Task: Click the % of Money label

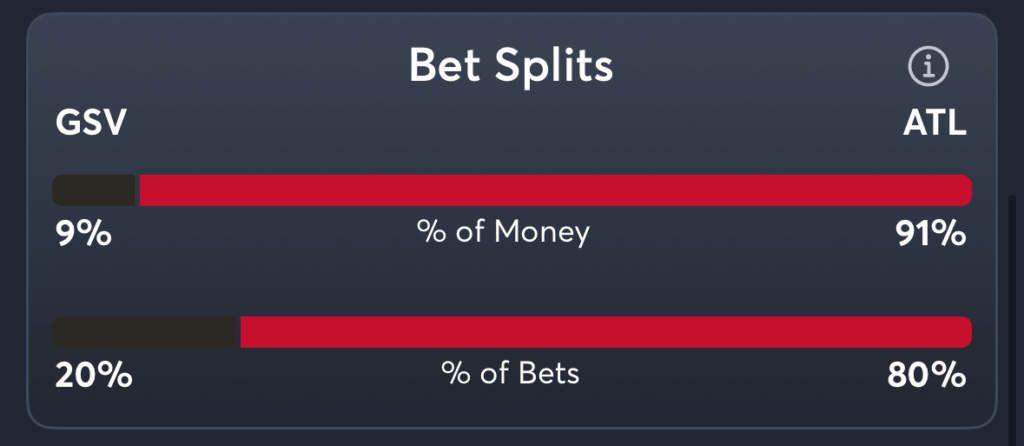Action: 503,232
